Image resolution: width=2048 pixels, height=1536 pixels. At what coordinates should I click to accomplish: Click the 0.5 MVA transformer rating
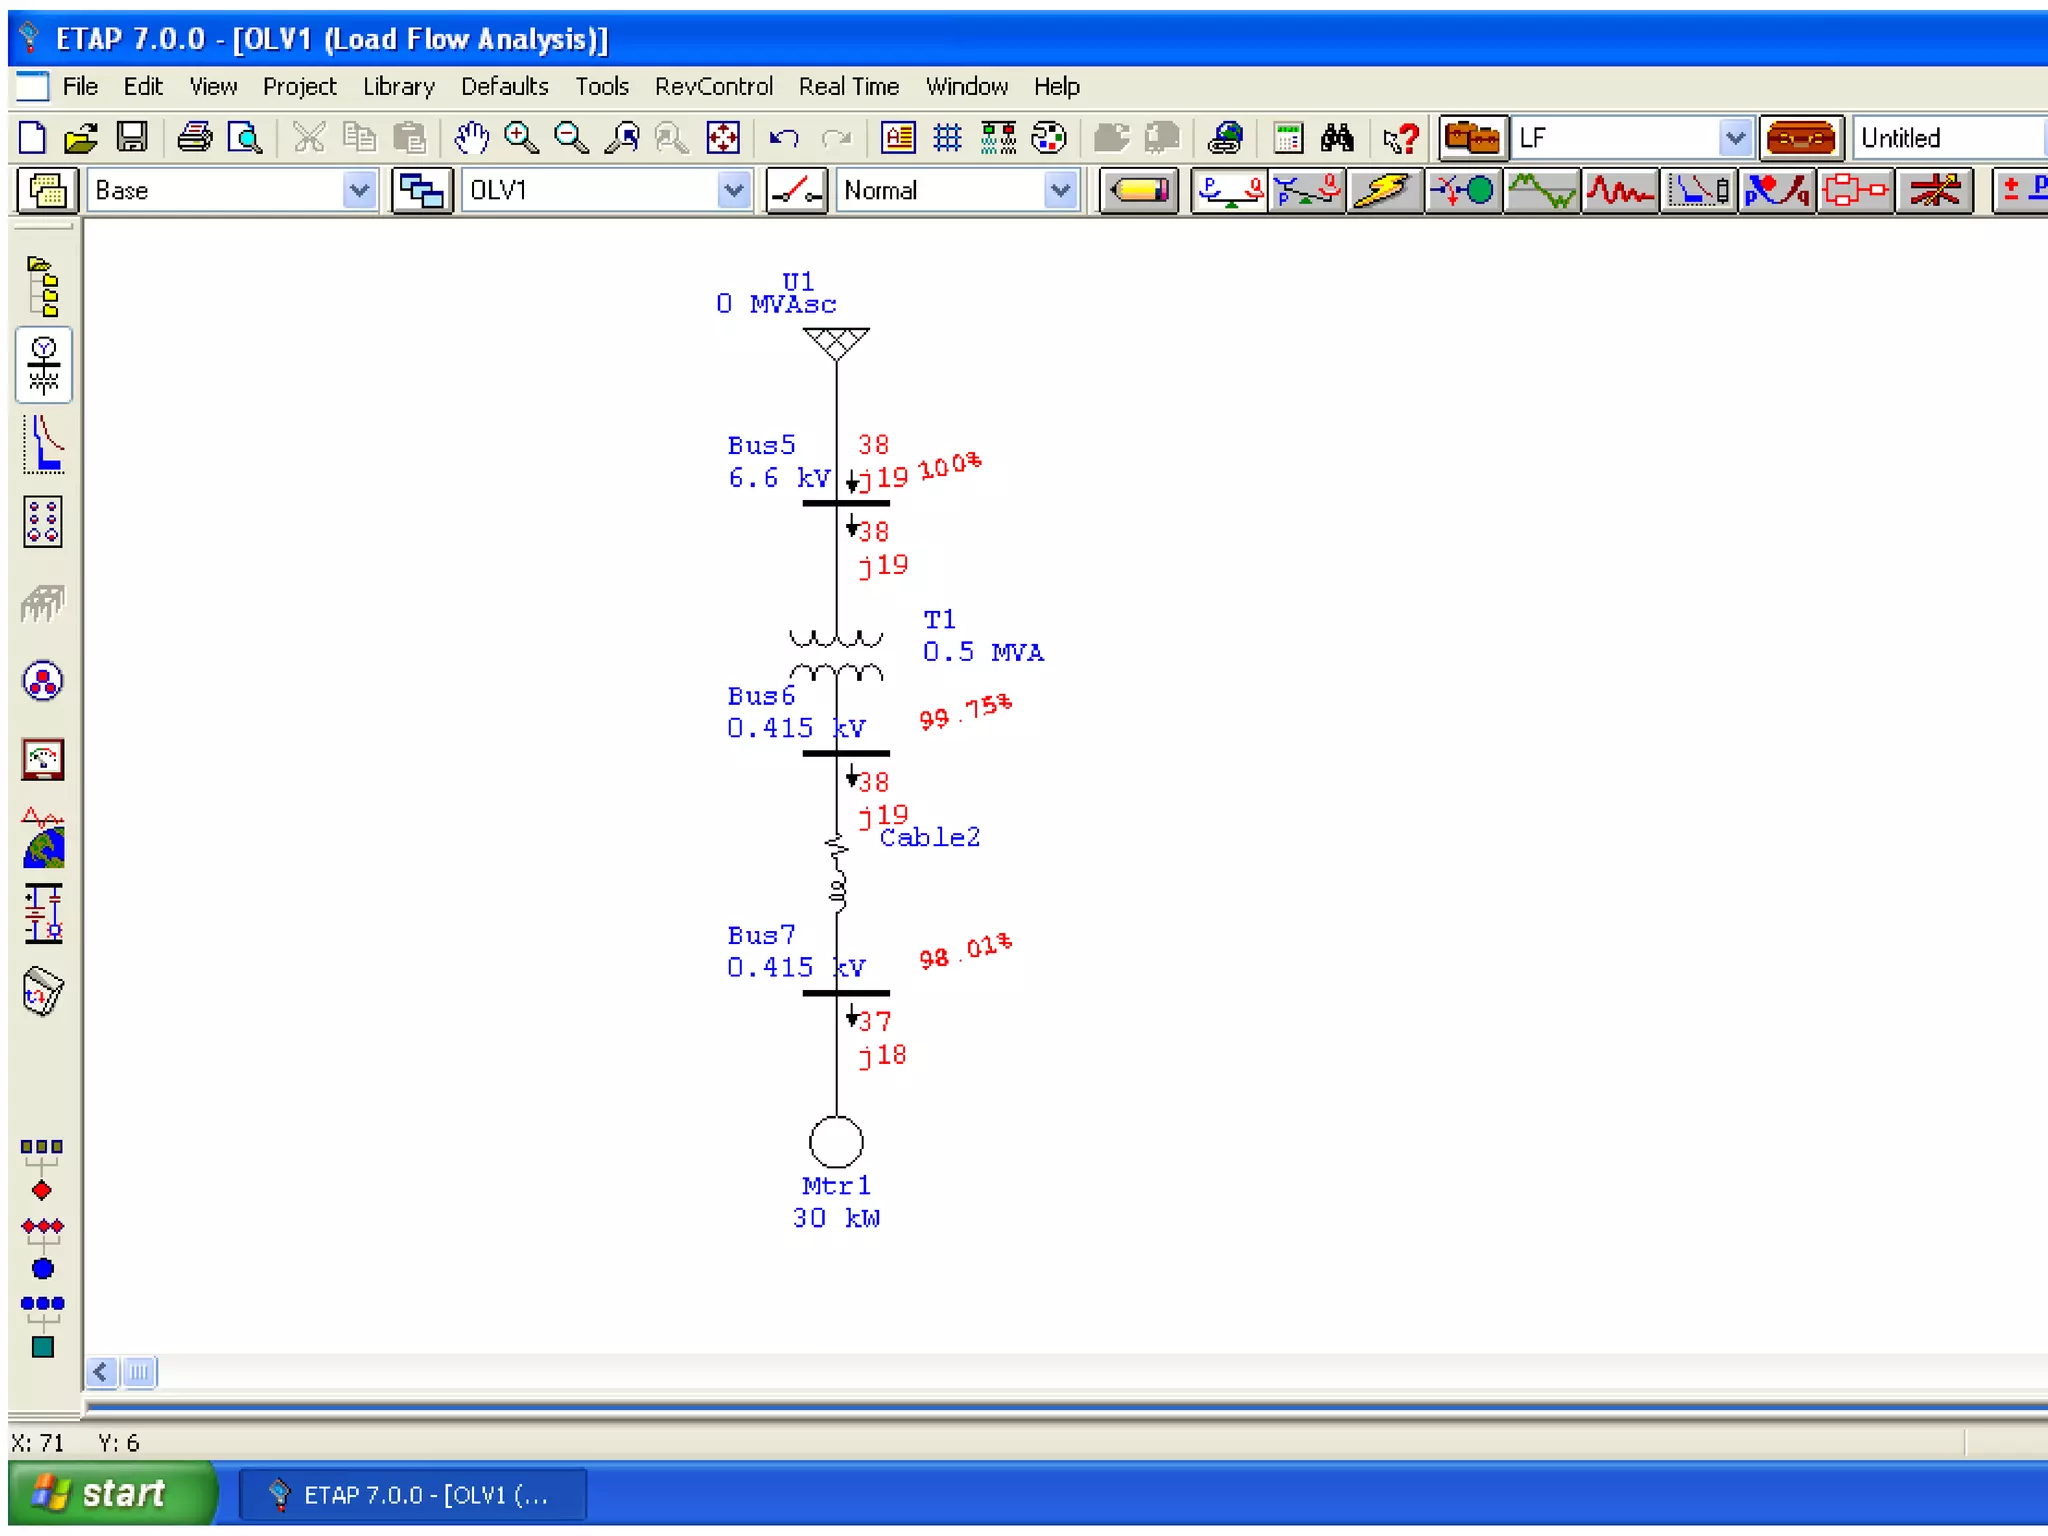point(983,652)
